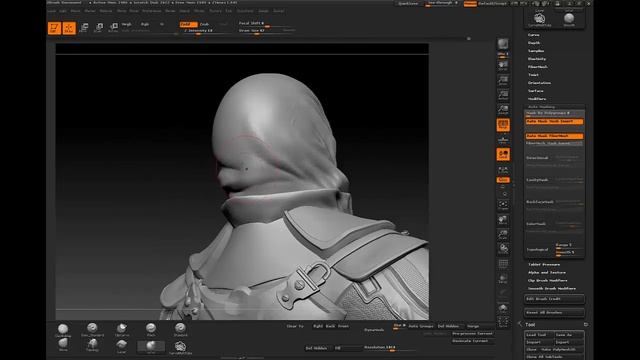The image size is (640, 360).
Task: Adjust the Draw Size slider
Action: pyautogui.click(x=267, y=31)
